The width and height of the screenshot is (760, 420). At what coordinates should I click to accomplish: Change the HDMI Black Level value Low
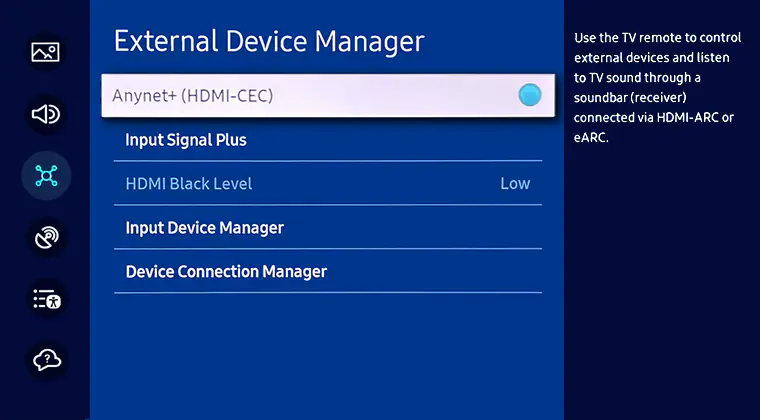(515, 184)
